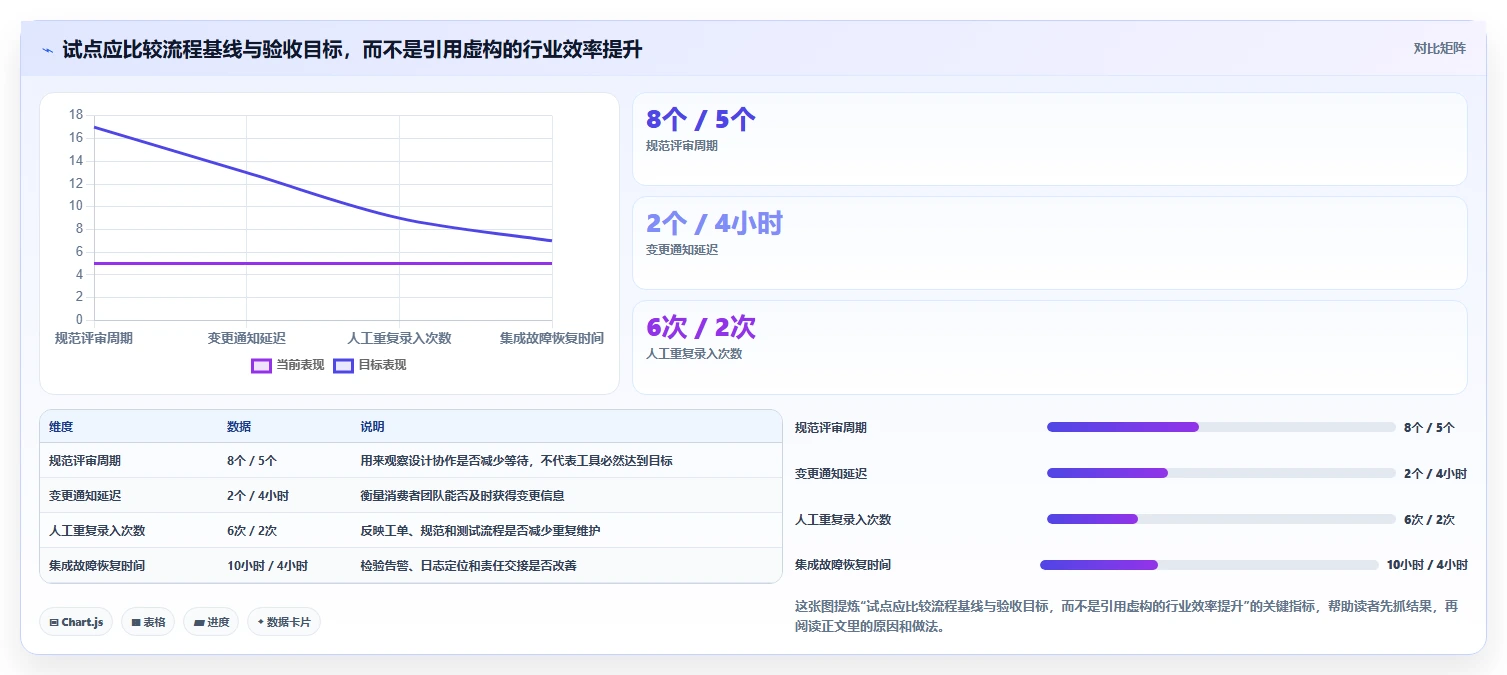Open the 6次 / 2次 stat card
The image size is (1507, 675).
pyautogui.click(x=1050, y=347)
